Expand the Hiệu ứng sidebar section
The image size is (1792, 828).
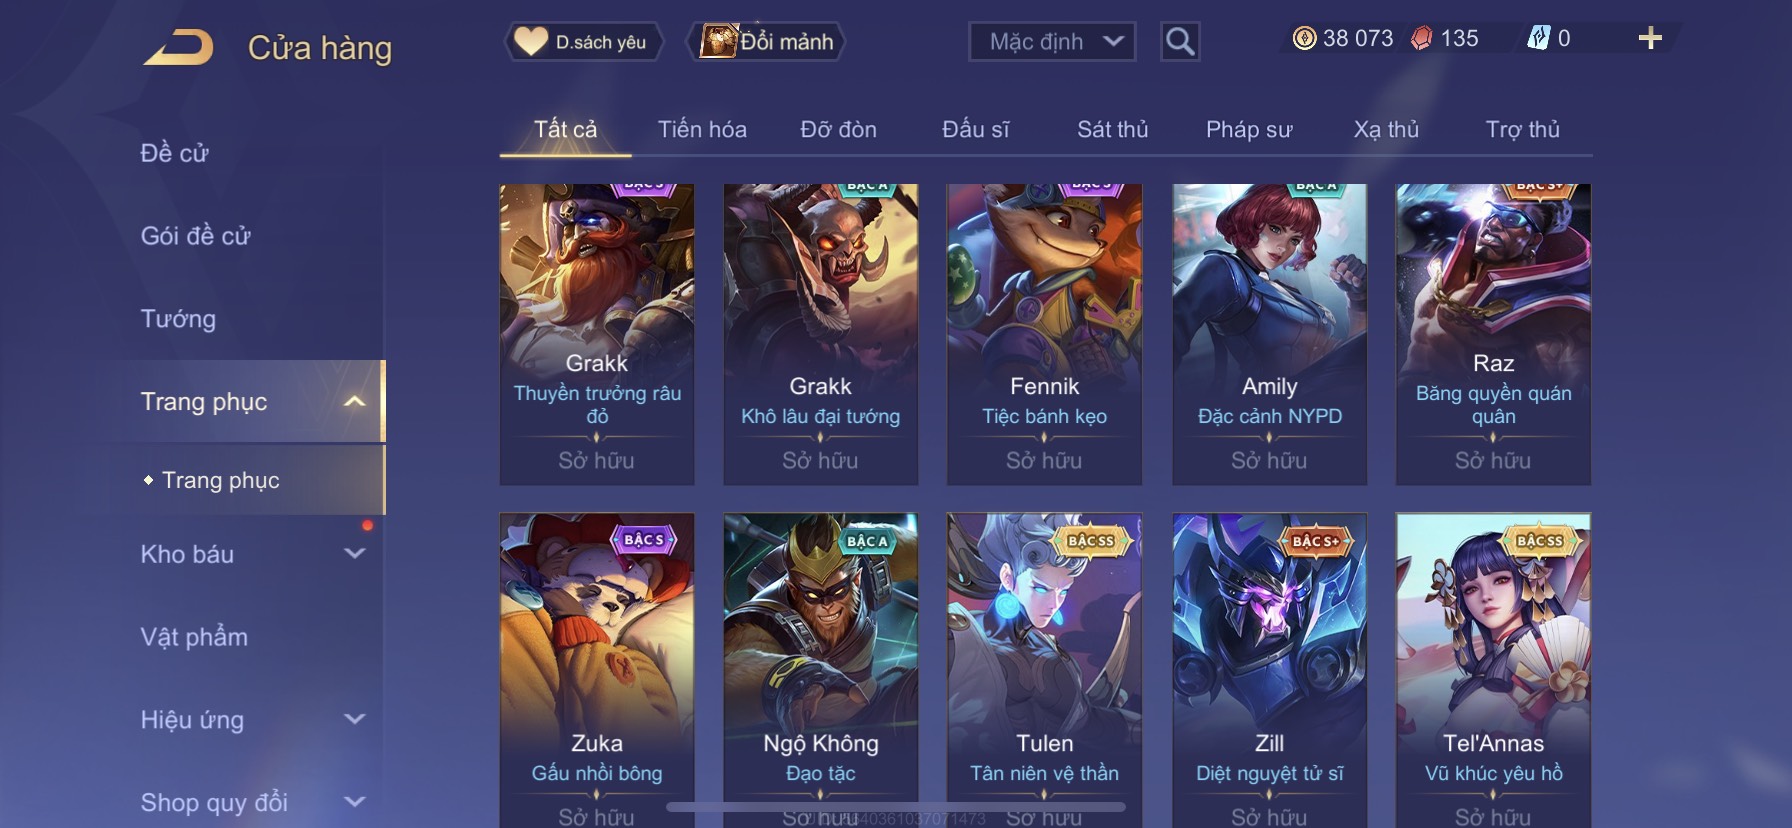[354, 719]
